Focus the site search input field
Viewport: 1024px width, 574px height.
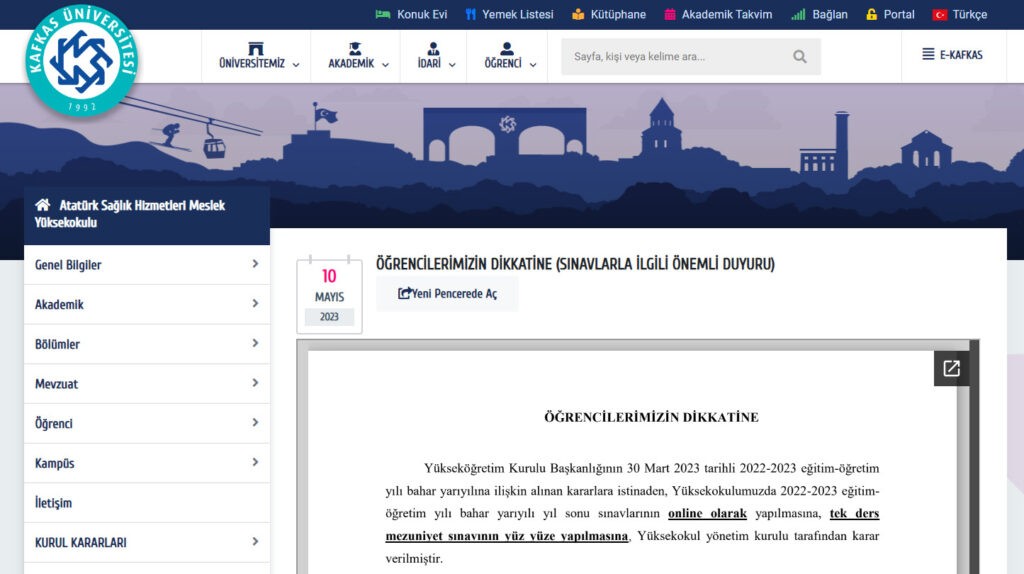(x=678, y=57)
